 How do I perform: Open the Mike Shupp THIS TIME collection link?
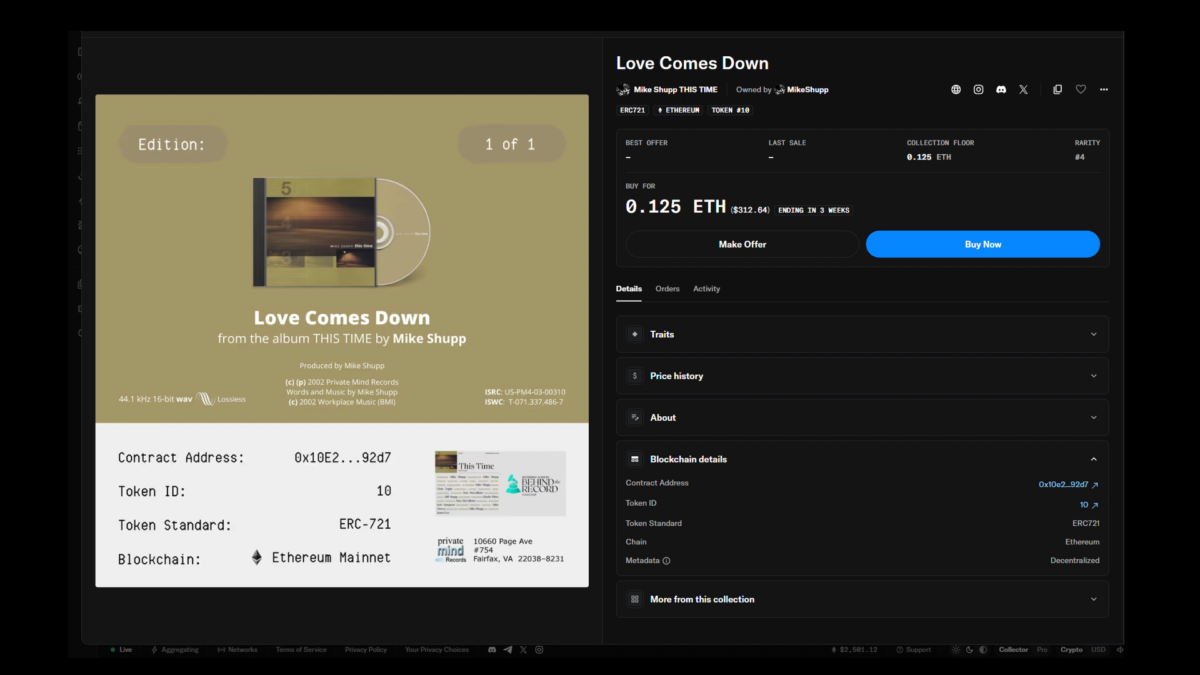point(675,90)
